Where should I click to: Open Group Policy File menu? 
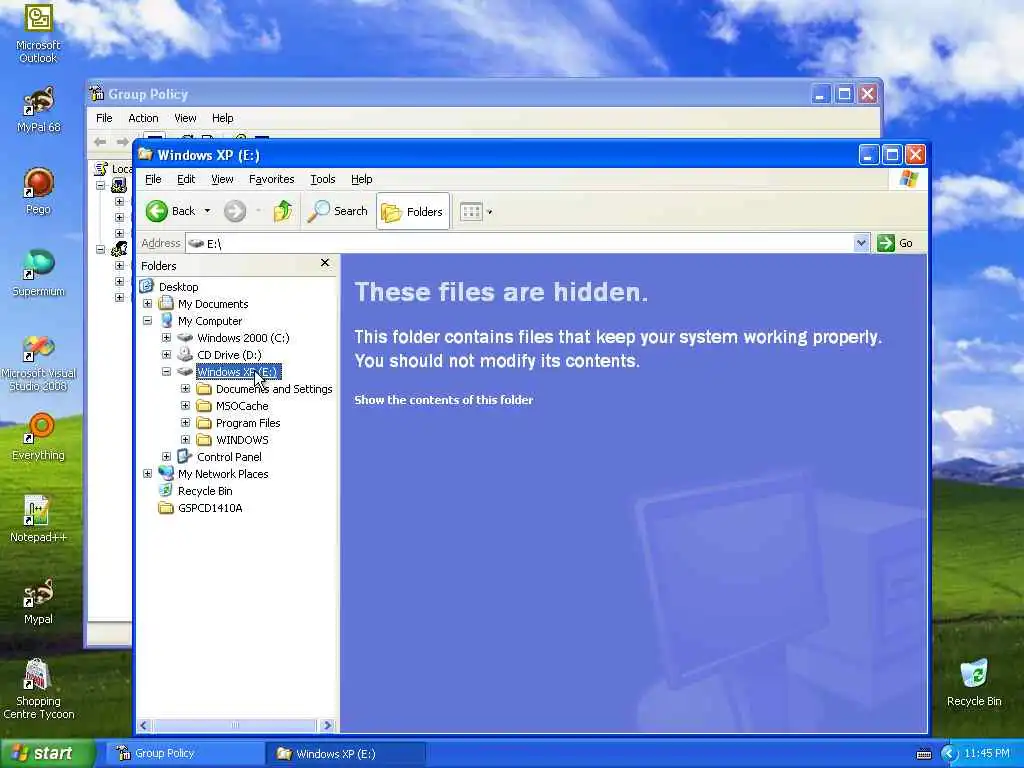[104, 118]
